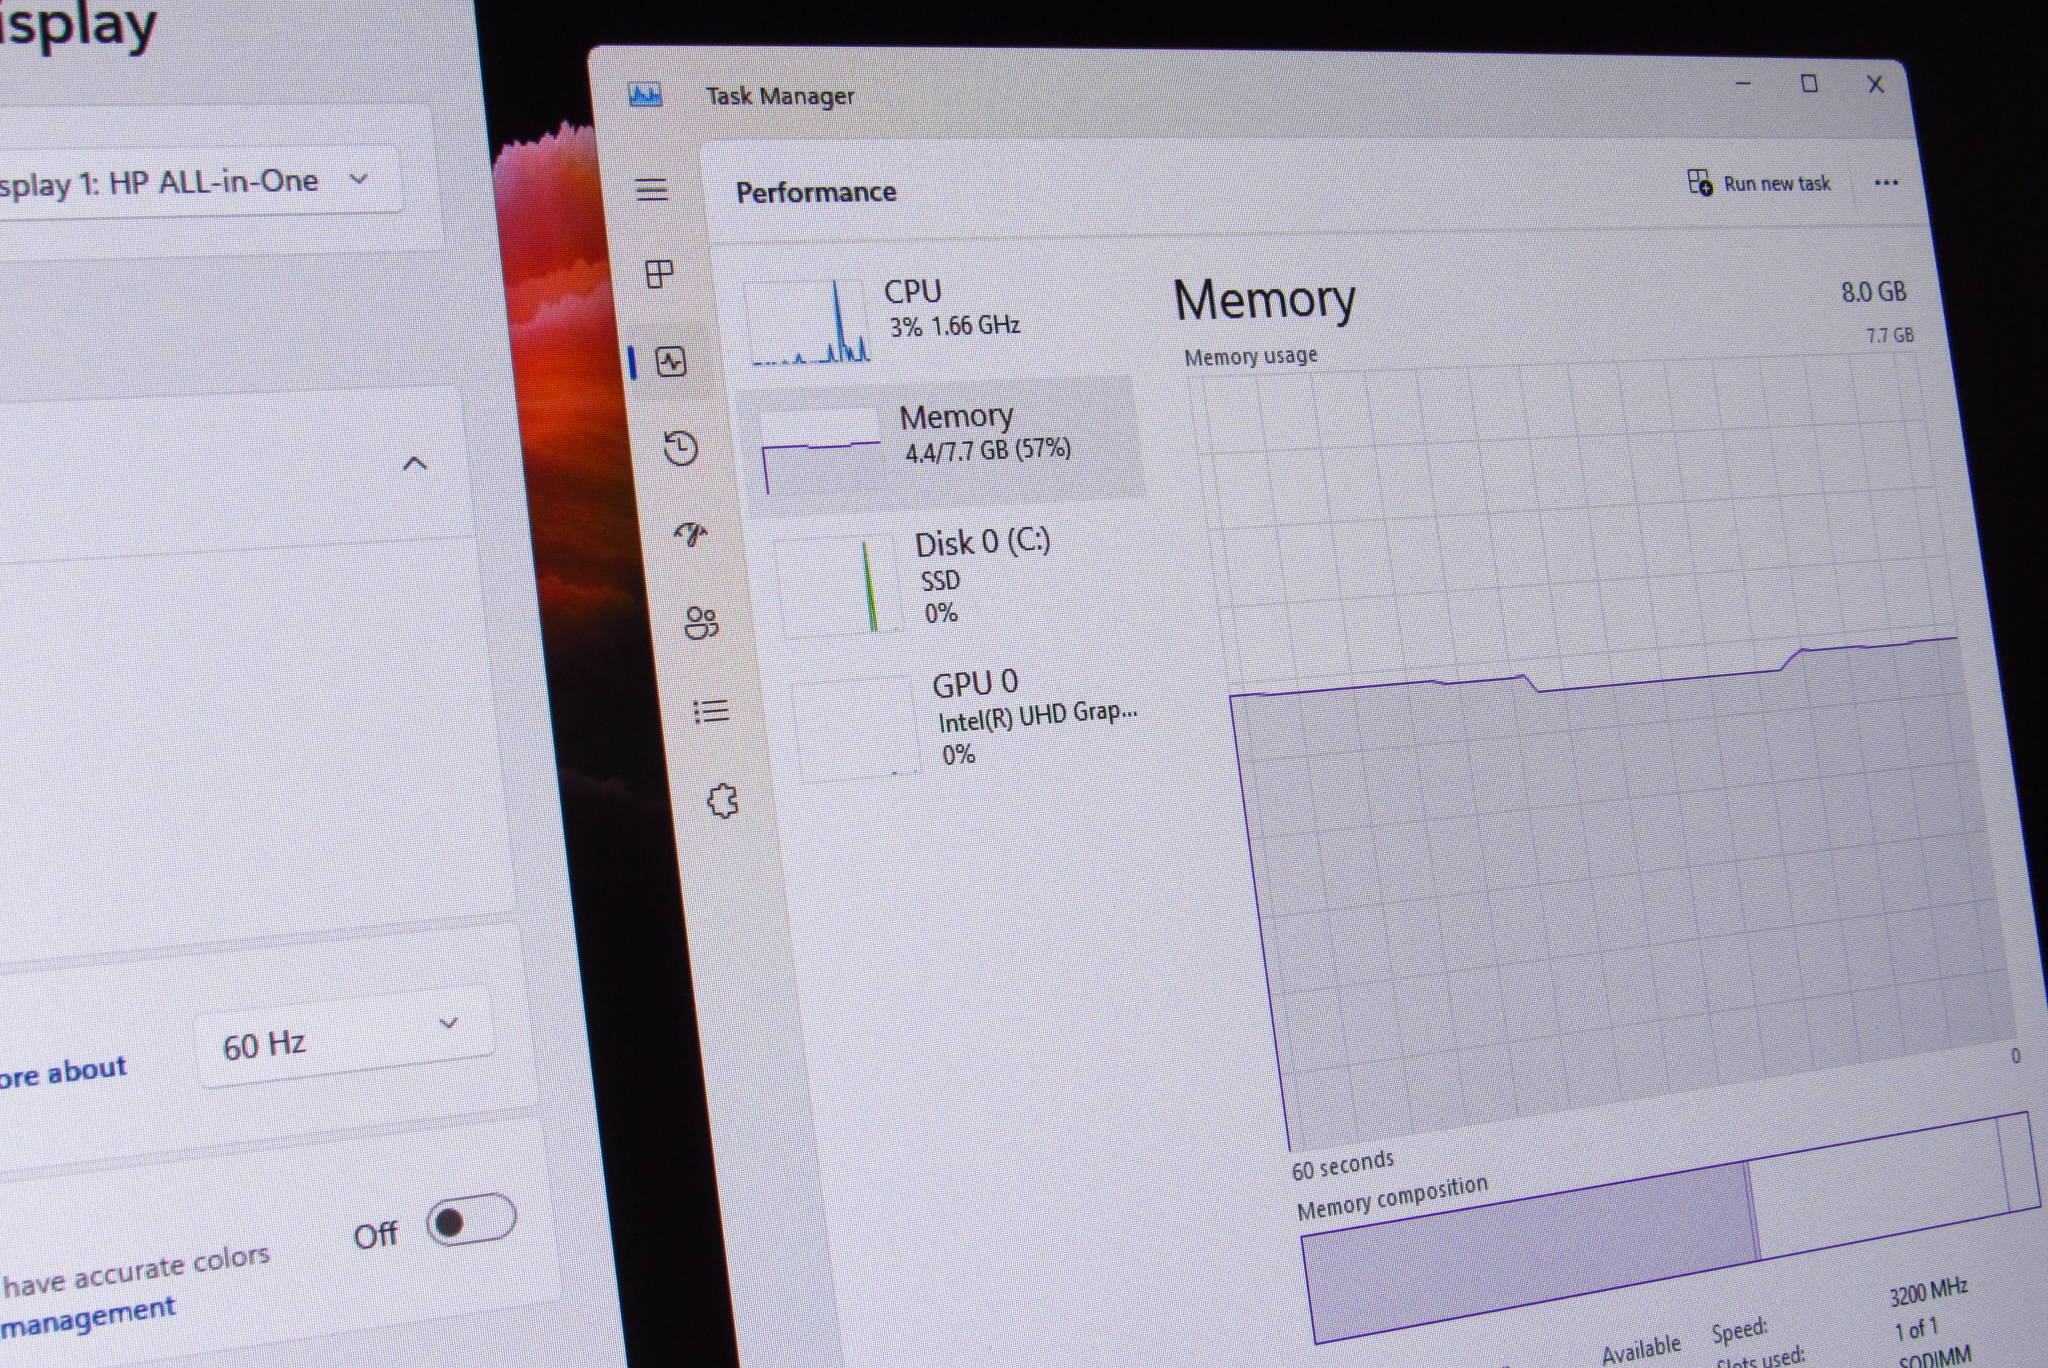Collapse the section with upward chevron

(414, 464)
